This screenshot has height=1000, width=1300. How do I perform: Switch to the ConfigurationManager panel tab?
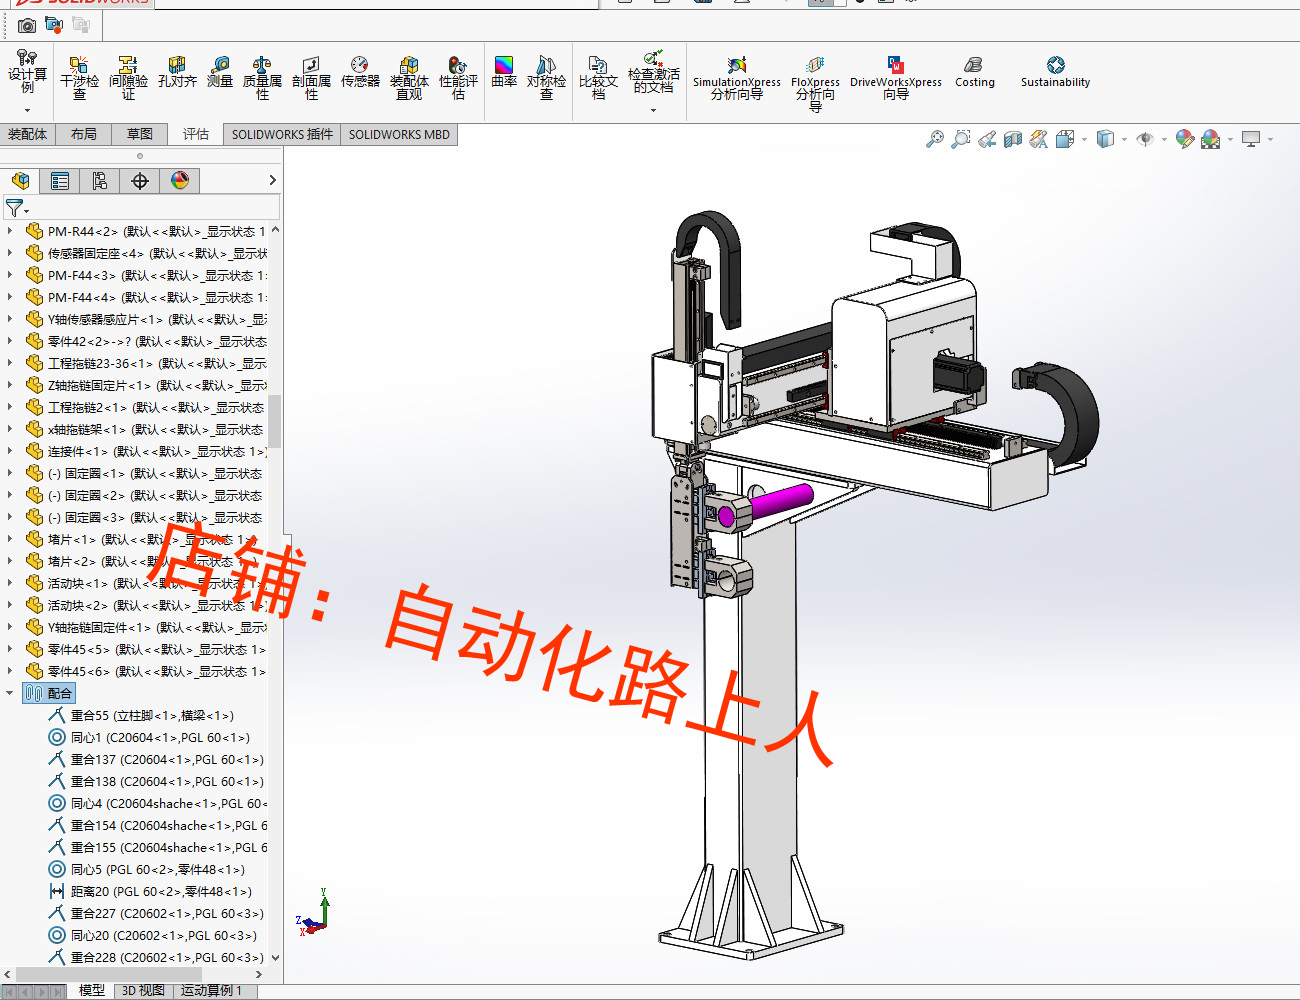pos(99,181)
